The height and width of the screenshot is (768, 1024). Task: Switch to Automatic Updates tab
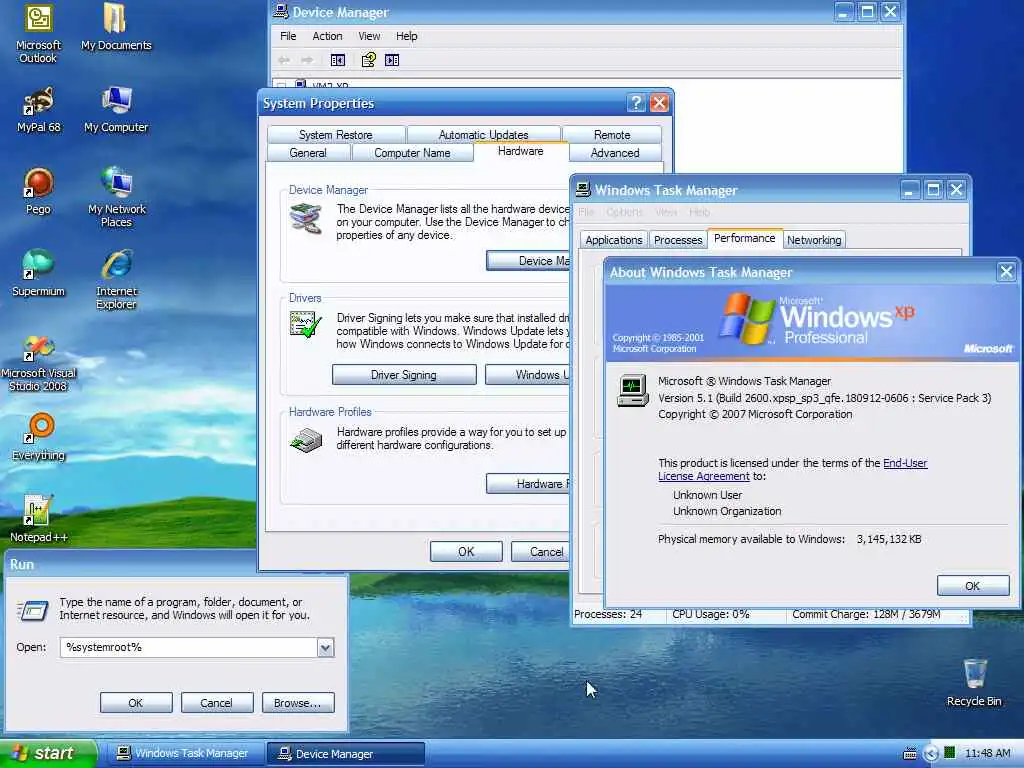483,135
